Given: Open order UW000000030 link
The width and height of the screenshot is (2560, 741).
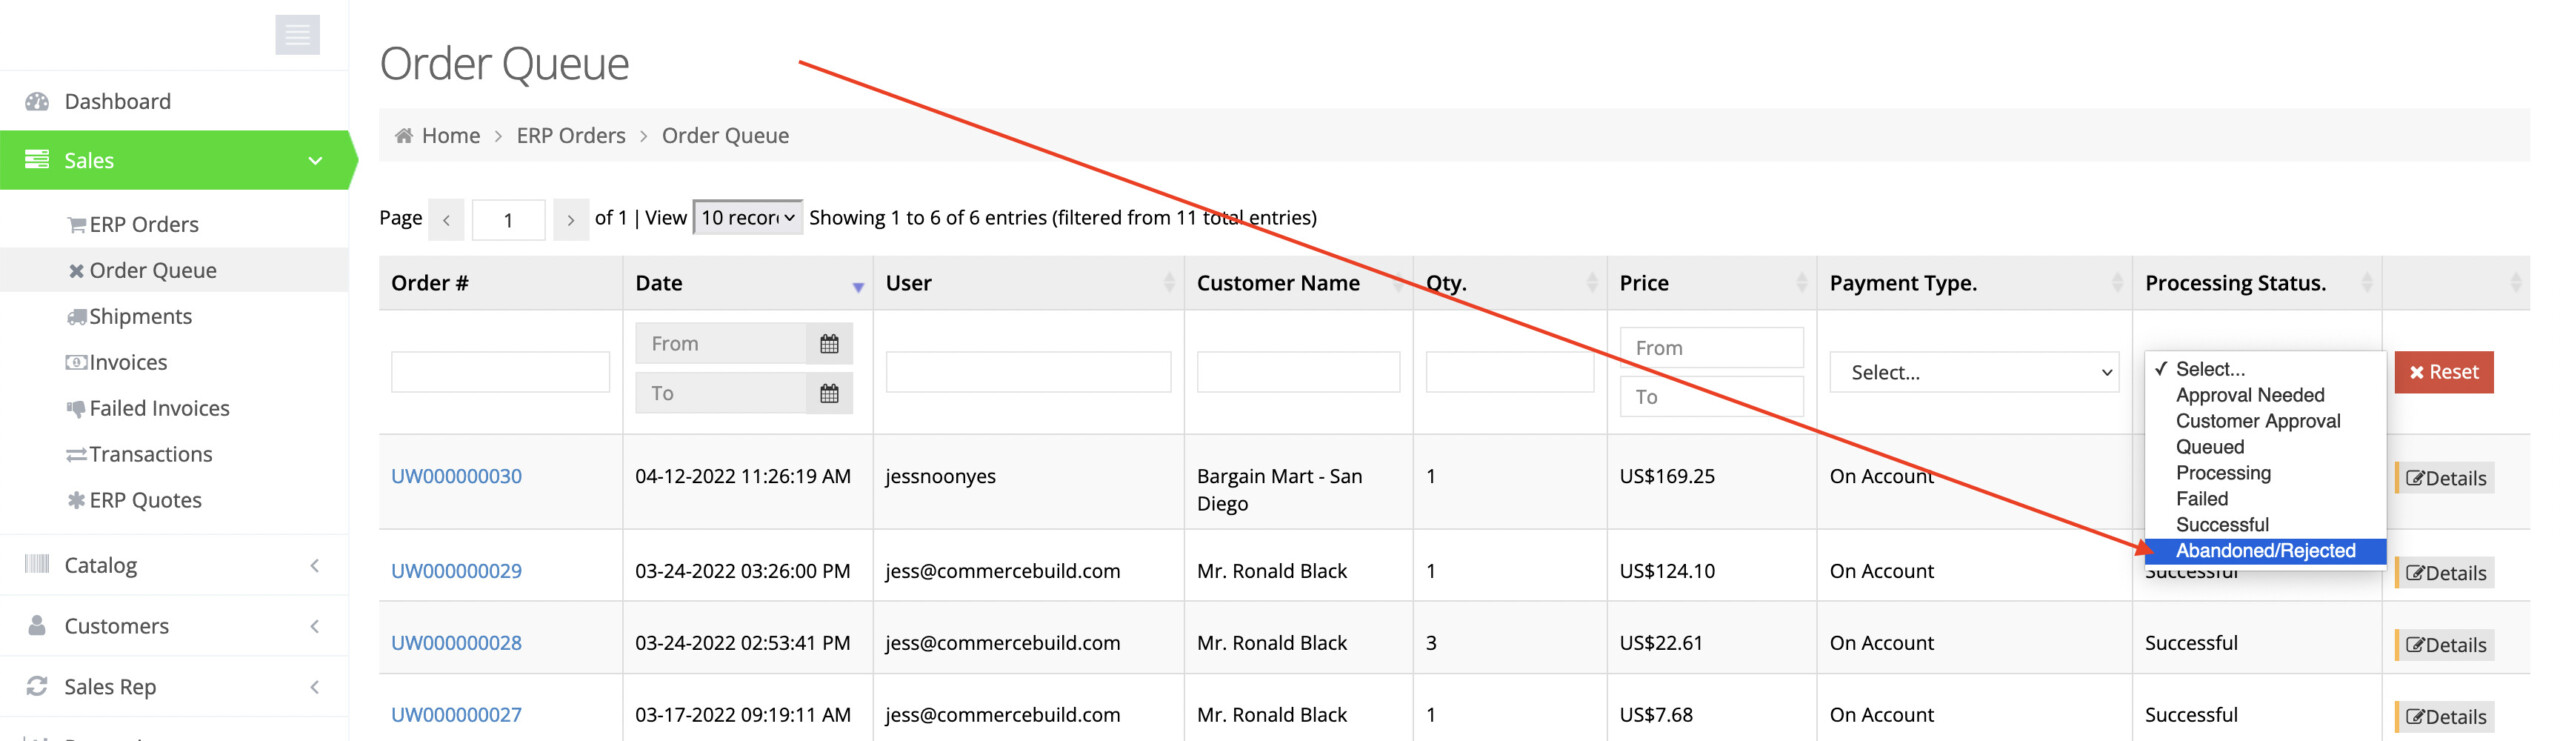Looking at the screenshot, I should point(456,477).
